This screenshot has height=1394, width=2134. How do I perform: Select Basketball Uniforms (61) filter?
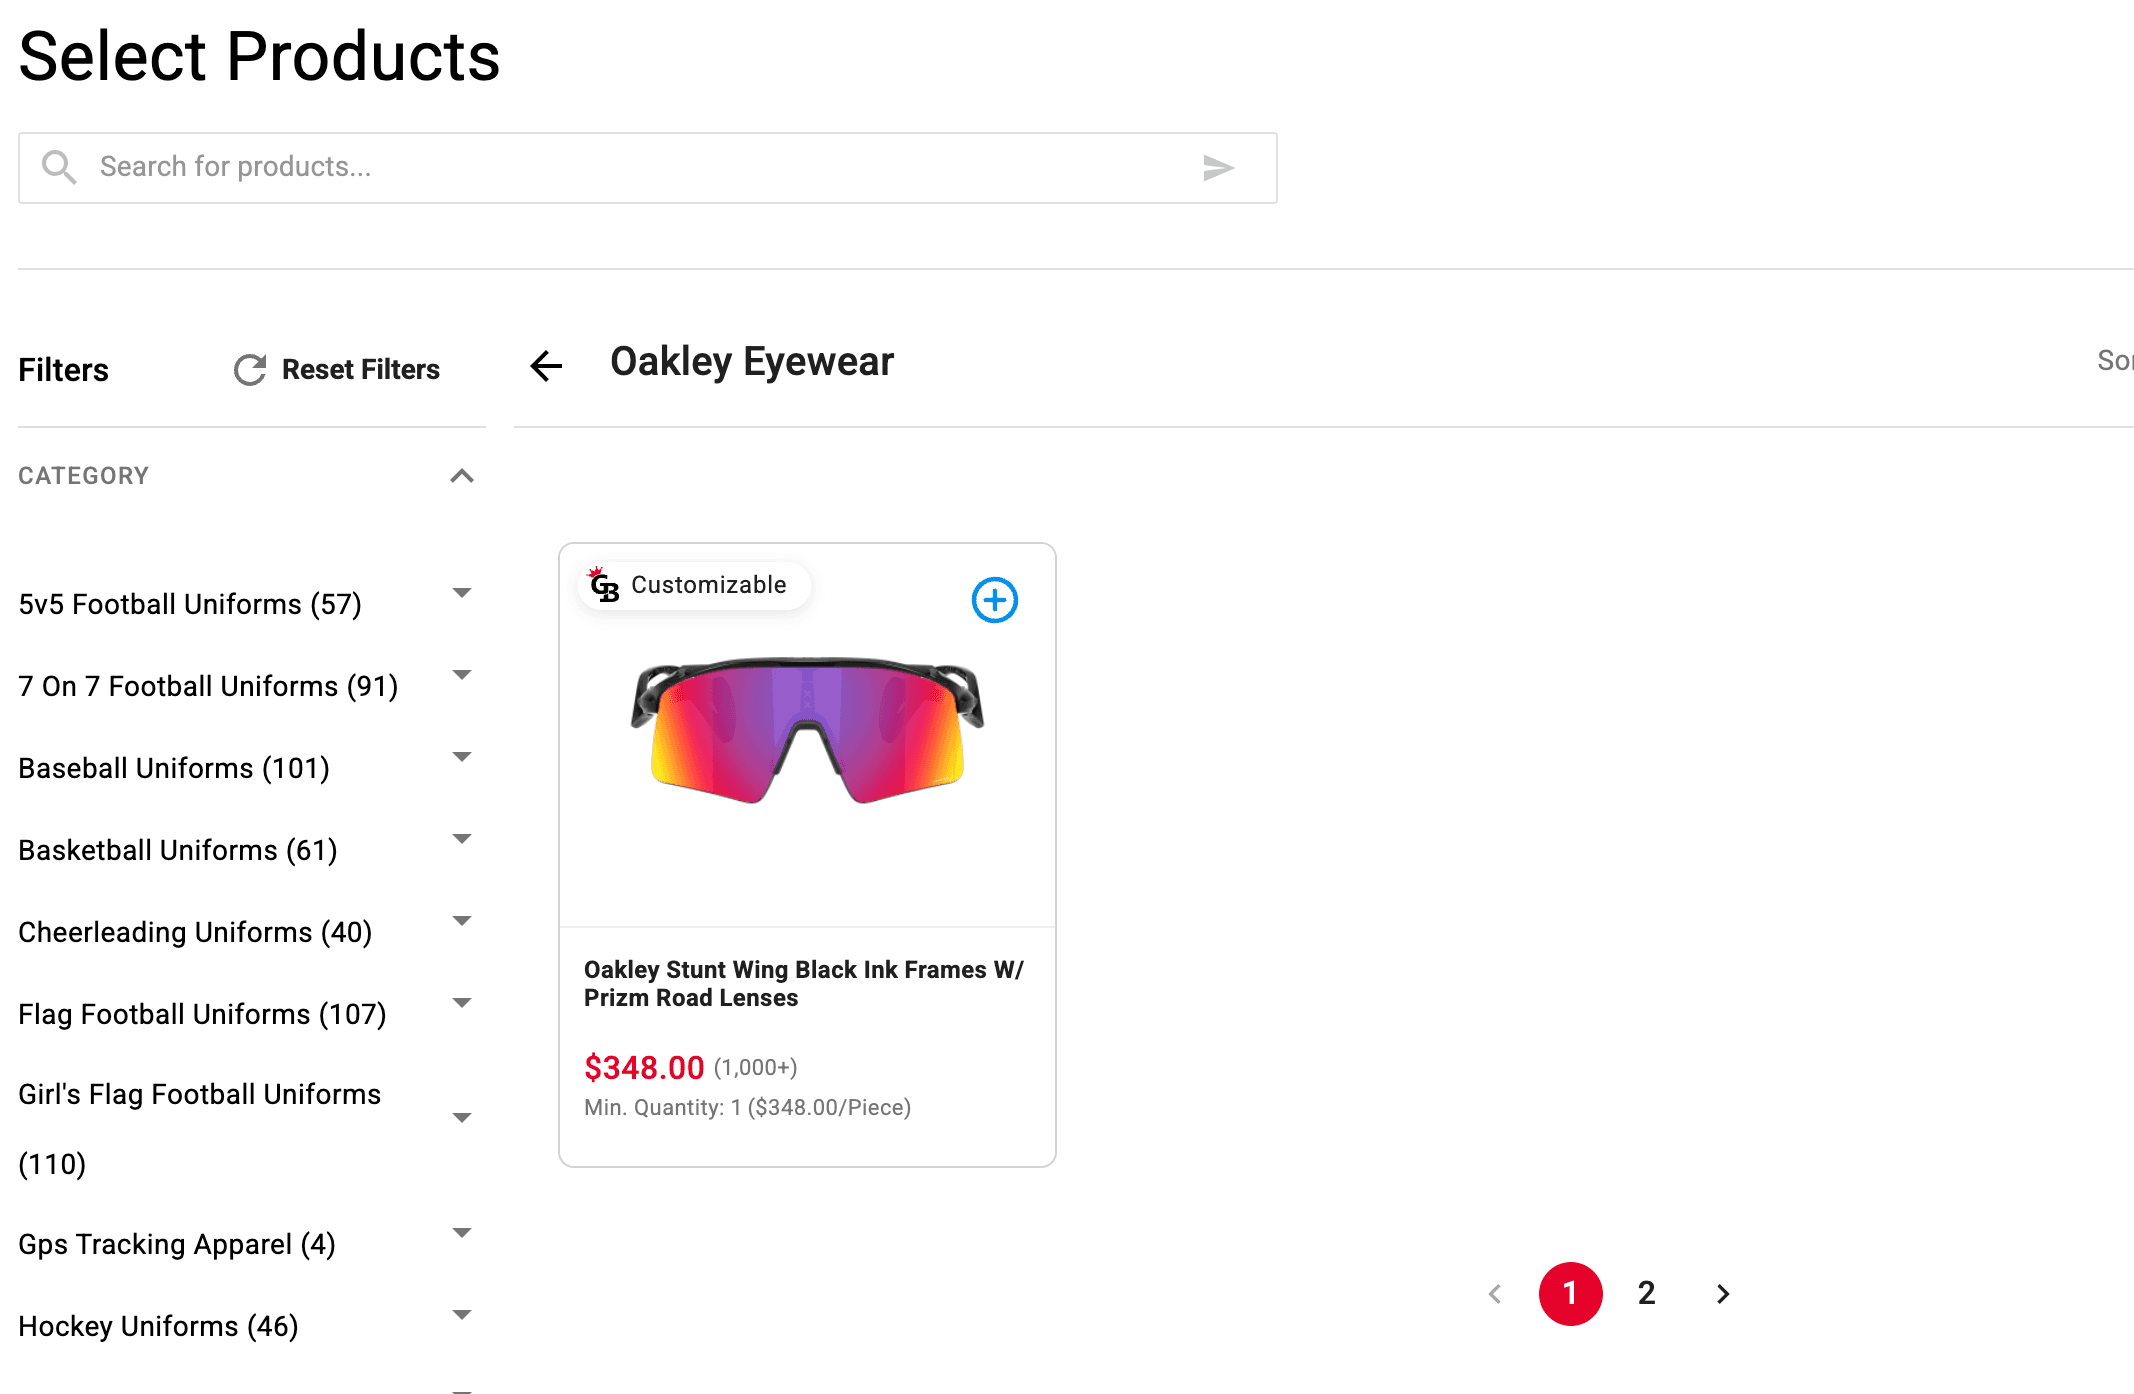(178, 851)
